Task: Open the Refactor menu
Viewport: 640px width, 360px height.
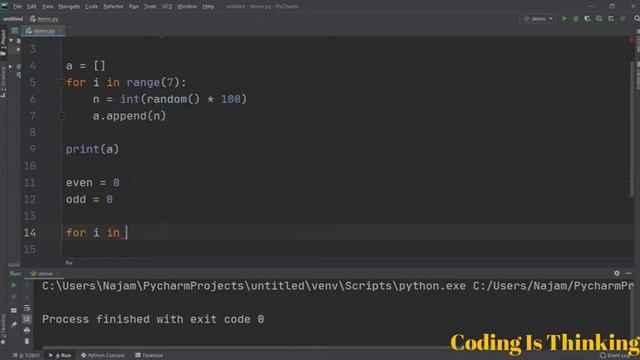Action: [x=113, y=7]
